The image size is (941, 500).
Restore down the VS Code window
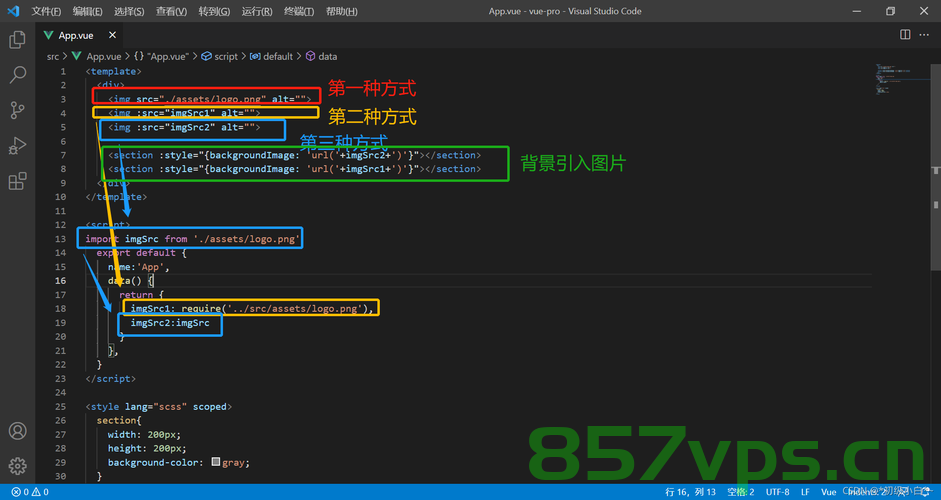tap(891, 11)
